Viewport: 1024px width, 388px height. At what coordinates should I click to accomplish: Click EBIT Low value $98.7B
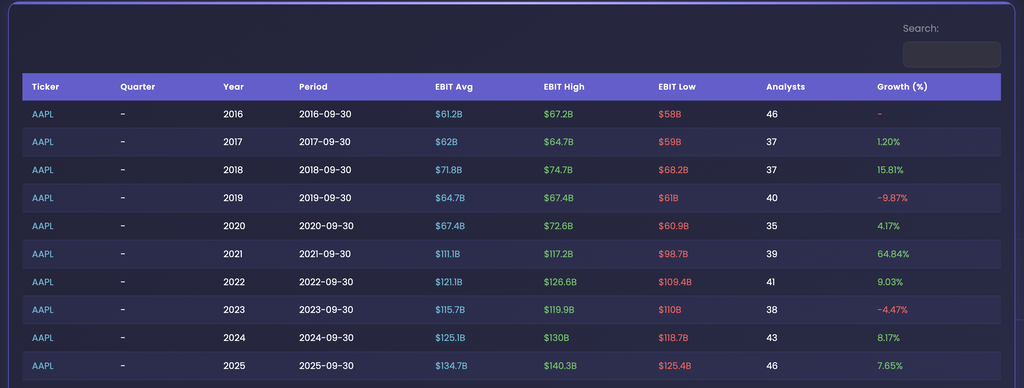[673, 254]
